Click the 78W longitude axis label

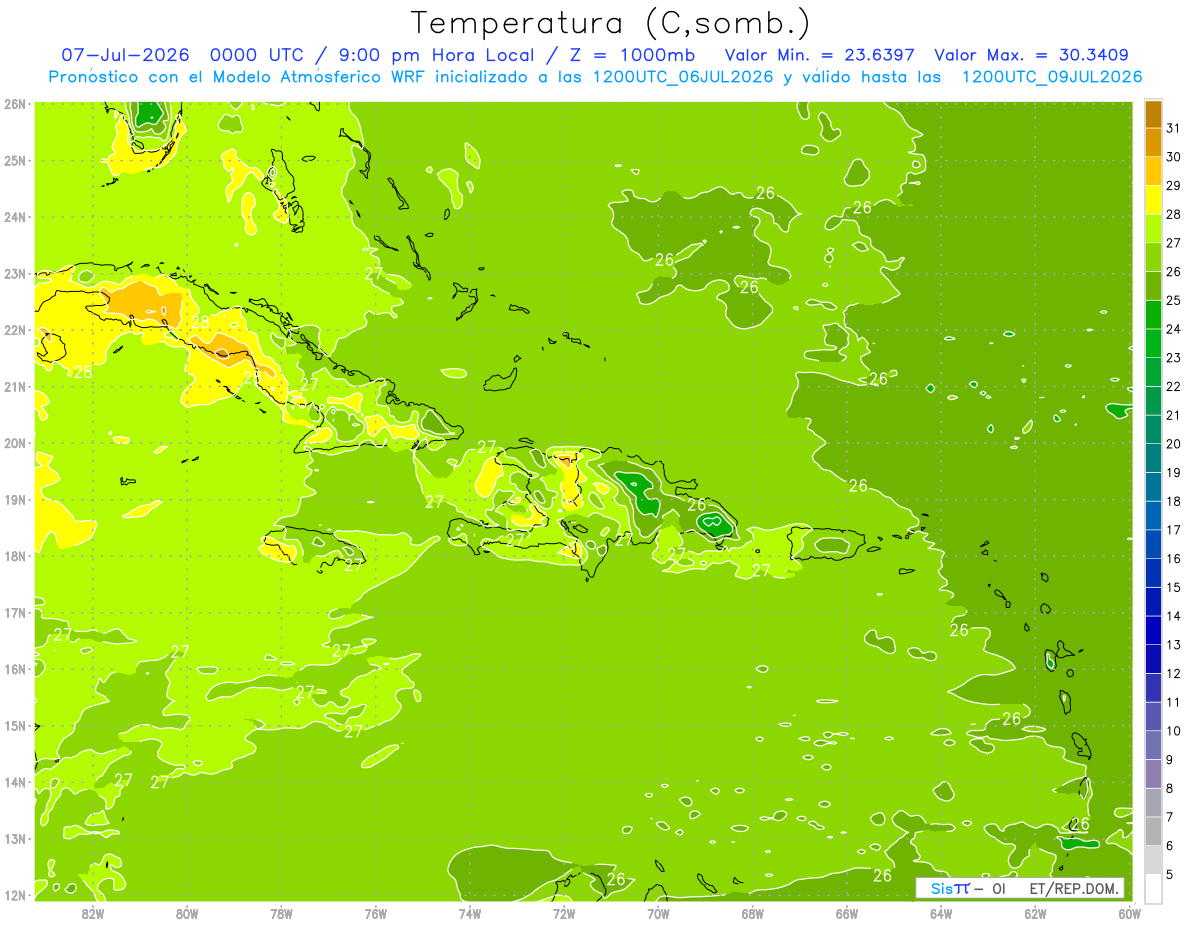[x=281, y=914]
